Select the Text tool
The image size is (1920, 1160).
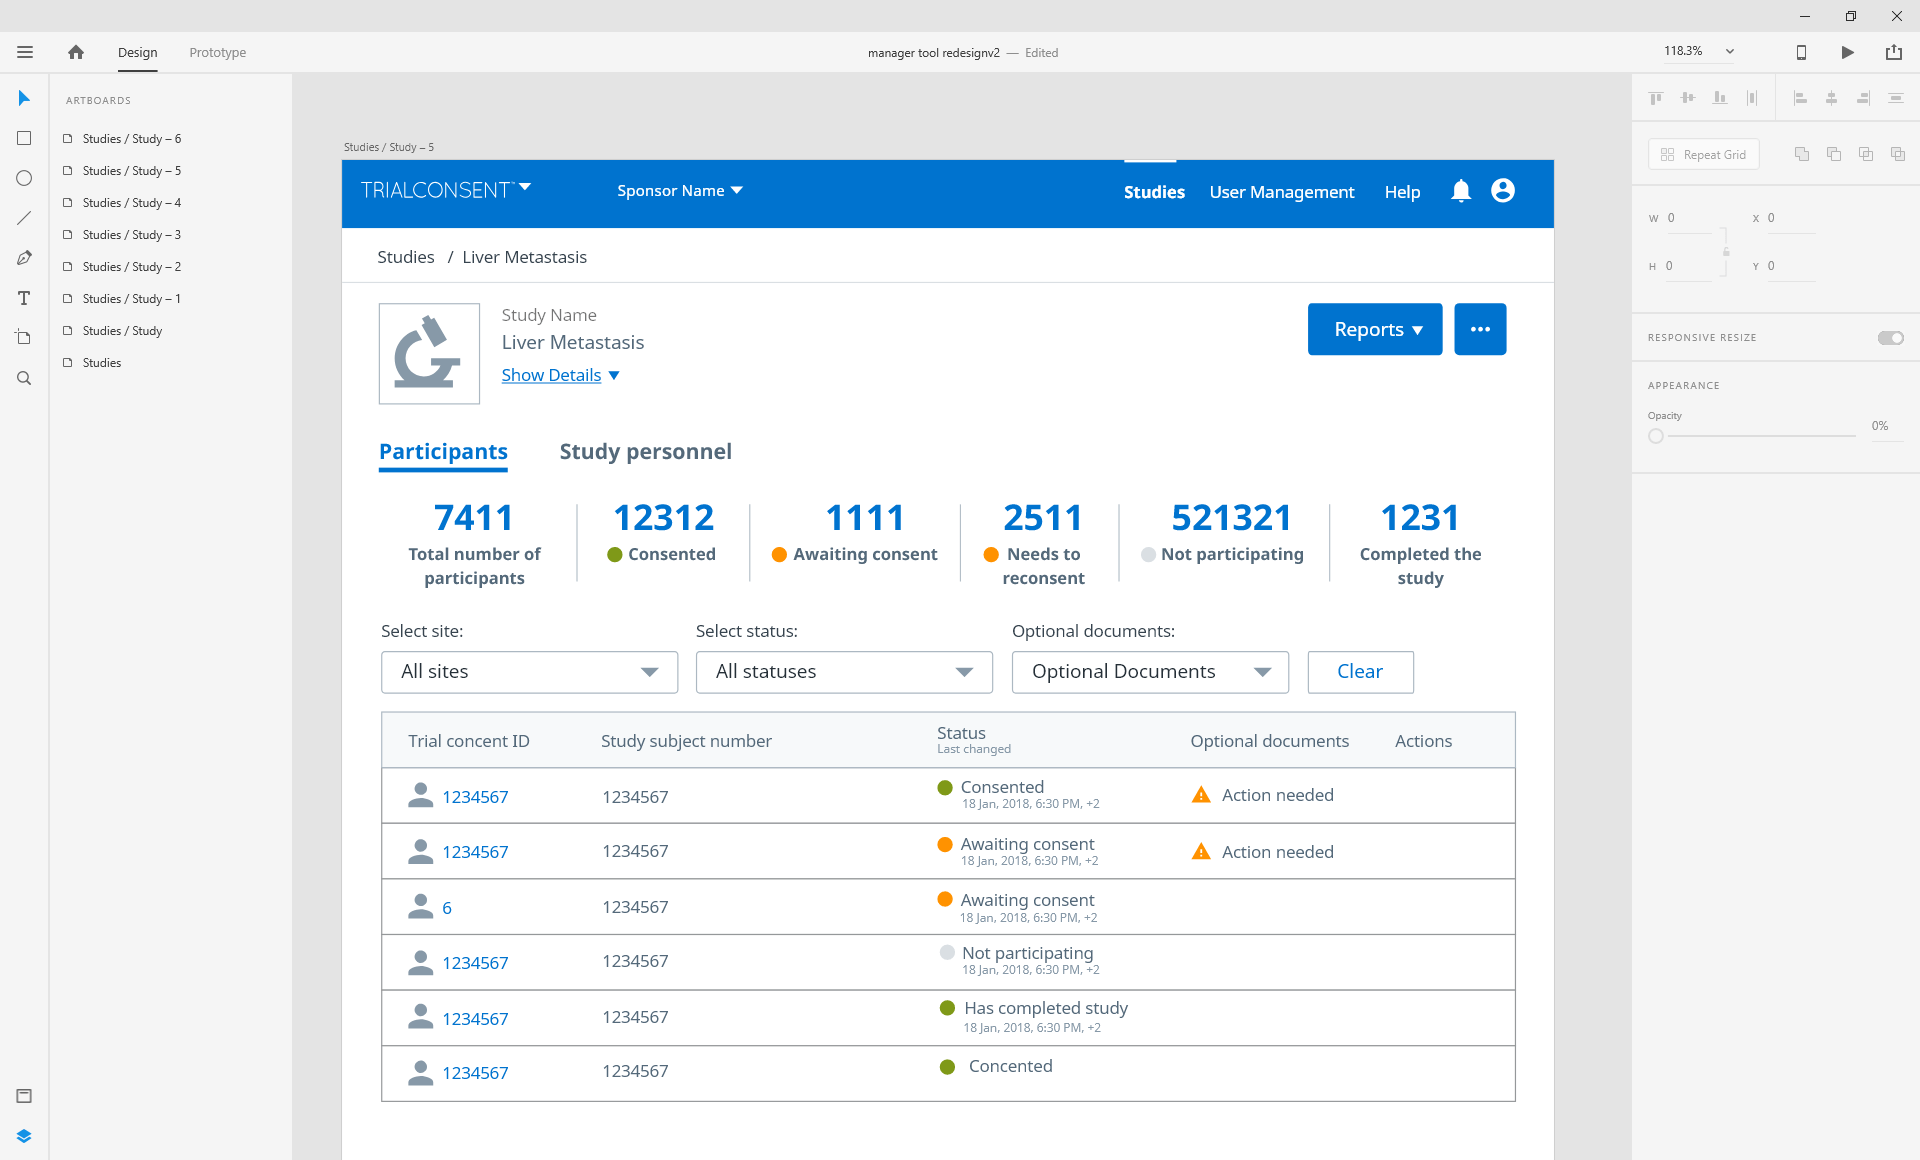coord(24,298)
